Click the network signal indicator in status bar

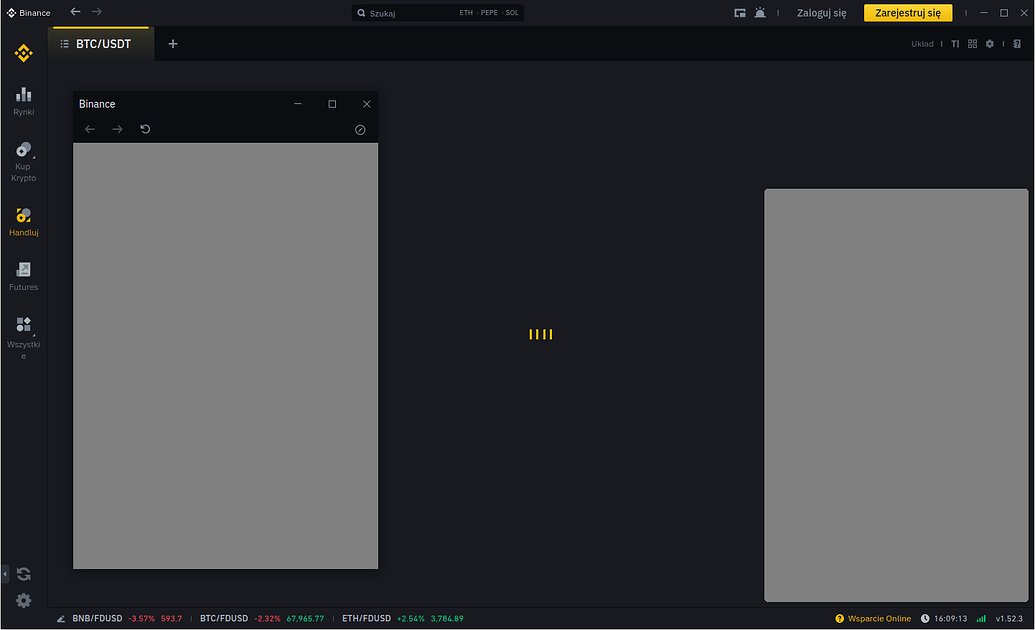(x=978, y=618)
